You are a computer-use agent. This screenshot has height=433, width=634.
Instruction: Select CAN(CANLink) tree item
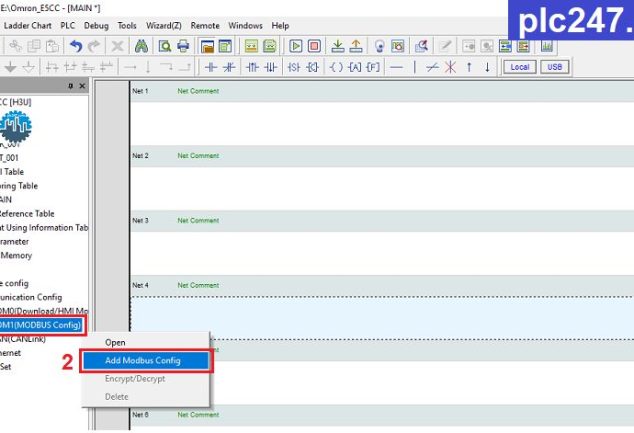click(23, 339)
